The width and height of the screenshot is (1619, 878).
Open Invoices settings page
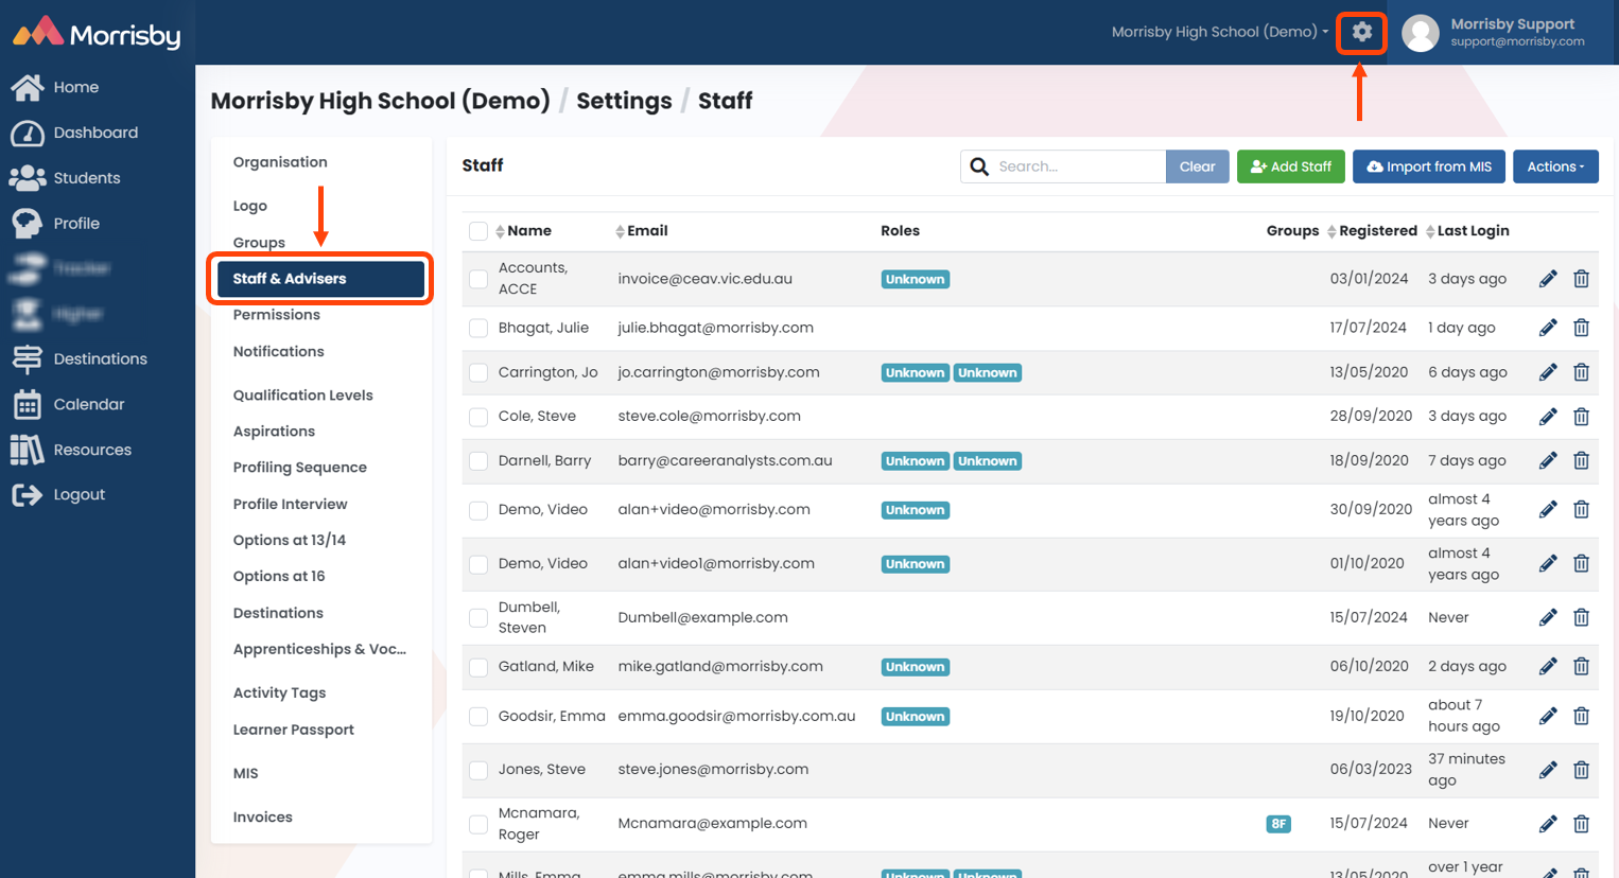pyautogui.click(x=263, y=817)
